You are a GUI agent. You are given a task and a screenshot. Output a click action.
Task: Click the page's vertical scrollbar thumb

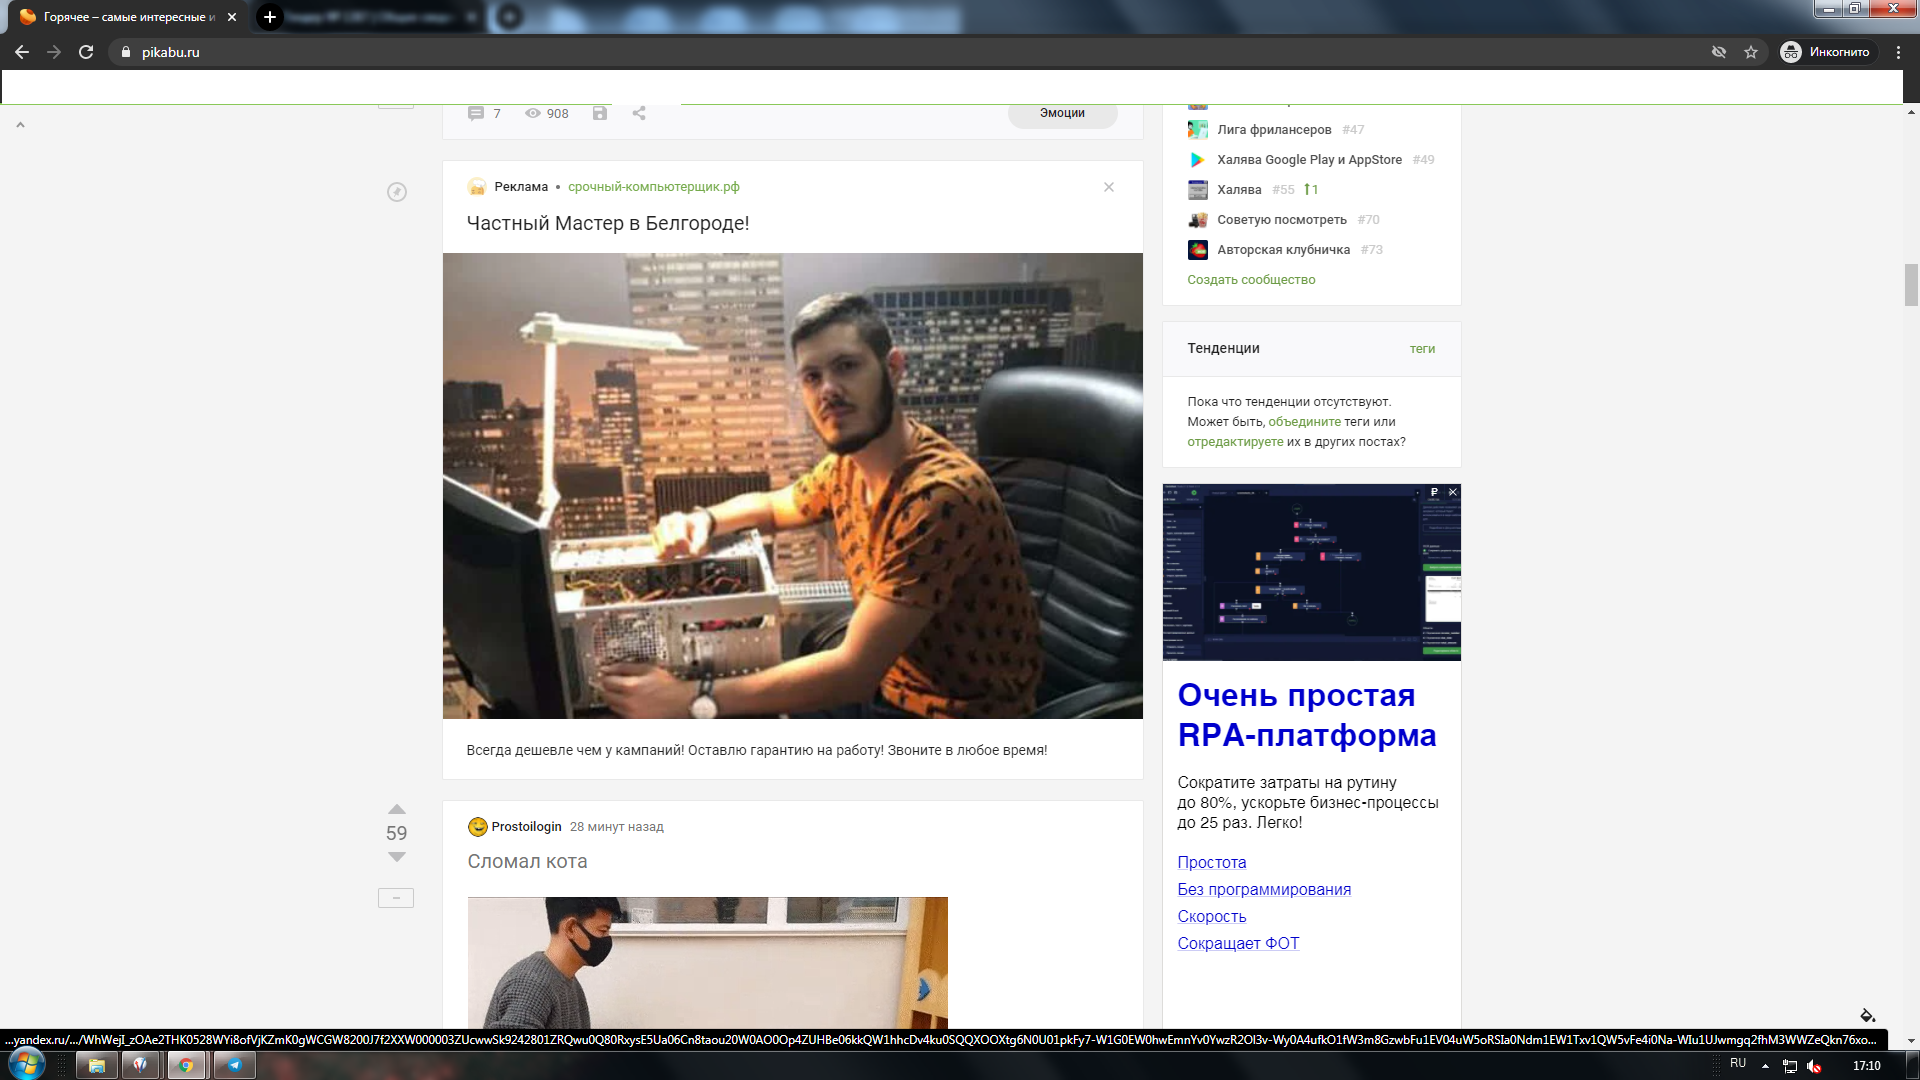click(1911, 285)
